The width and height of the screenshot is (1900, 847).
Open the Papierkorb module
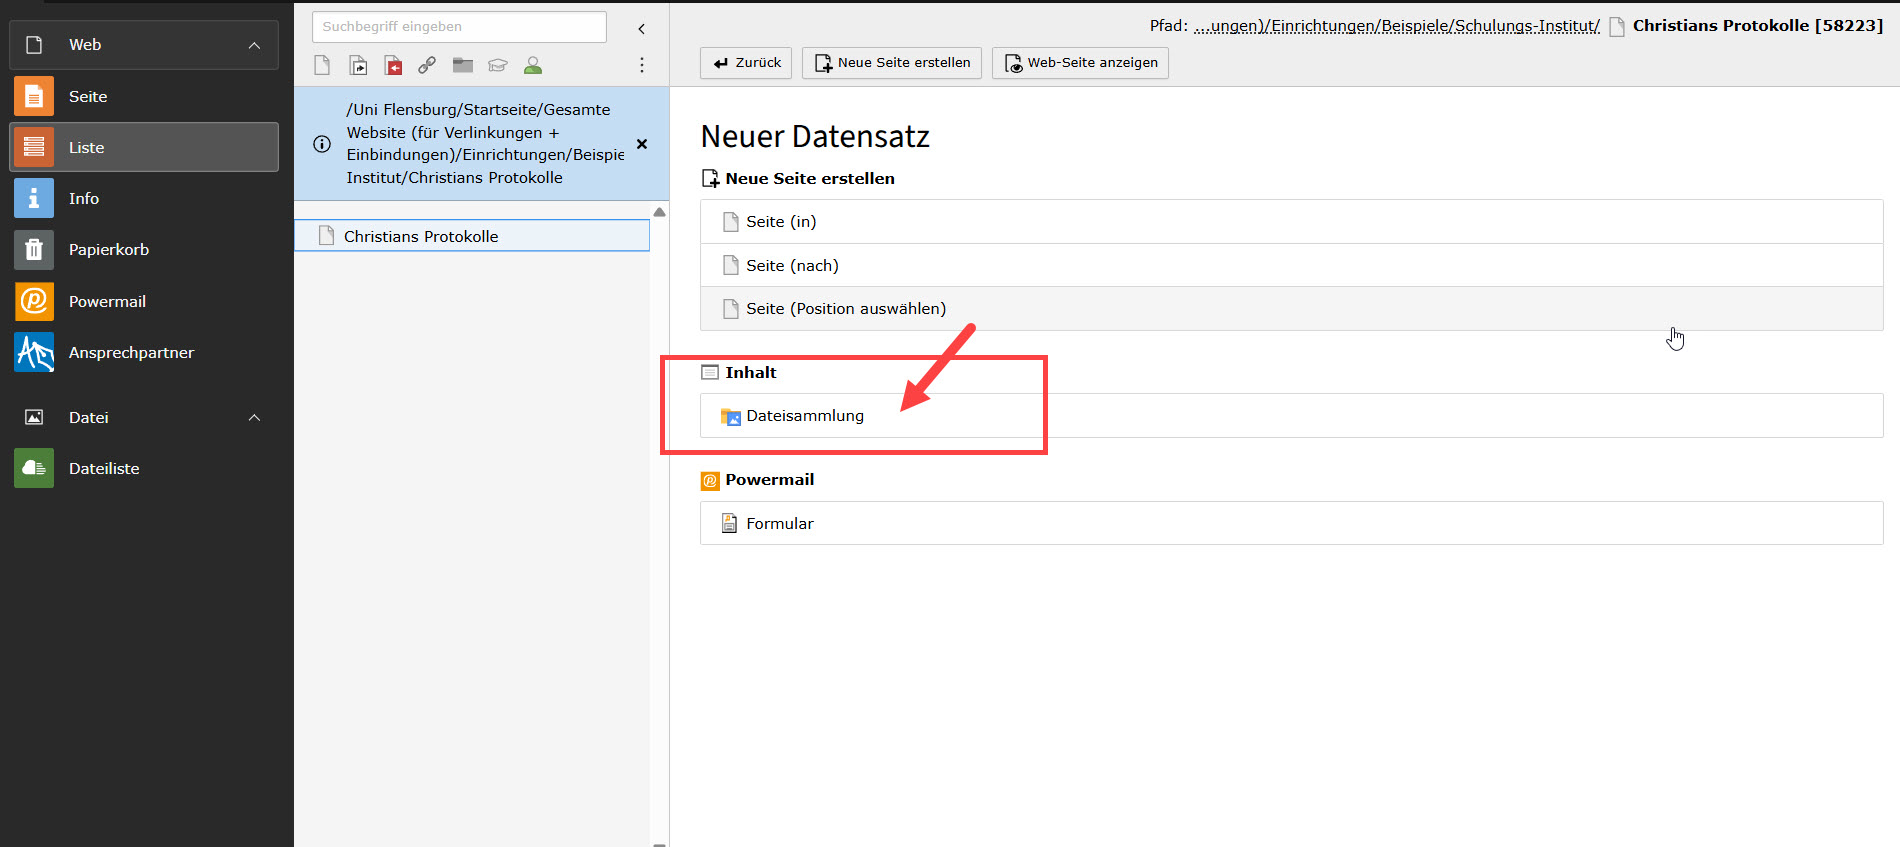coord(108,250)
